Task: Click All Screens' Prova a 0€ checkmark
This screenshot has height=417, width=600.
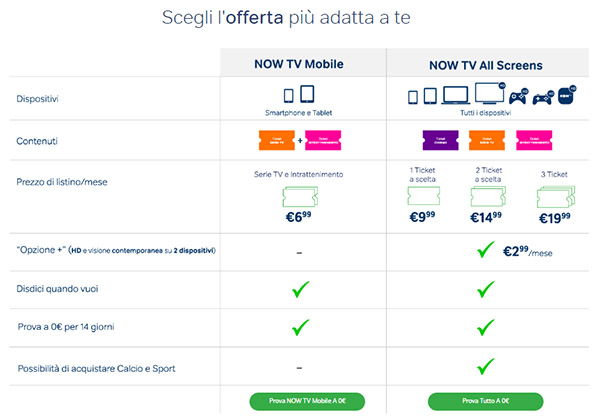Action: 486,327
